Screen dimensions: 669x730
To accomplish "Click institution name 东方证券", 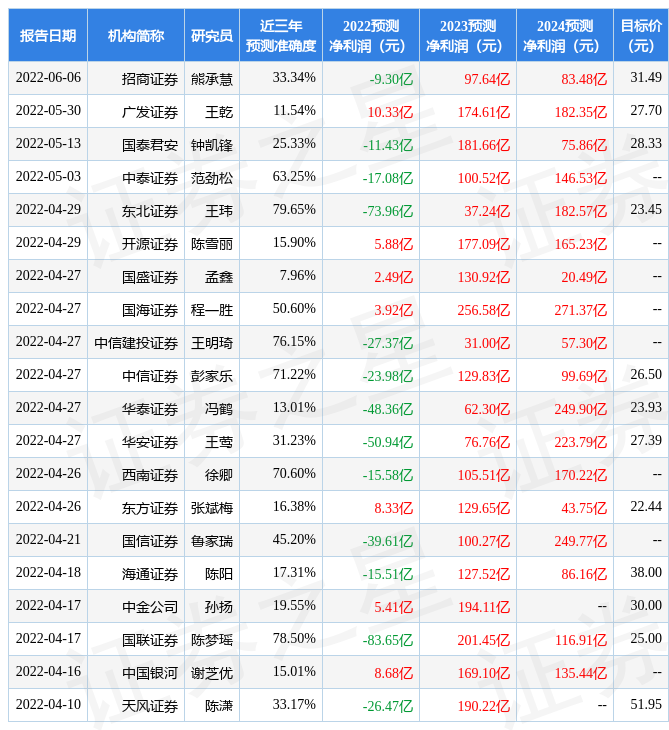I will click(x=150, y=509).
